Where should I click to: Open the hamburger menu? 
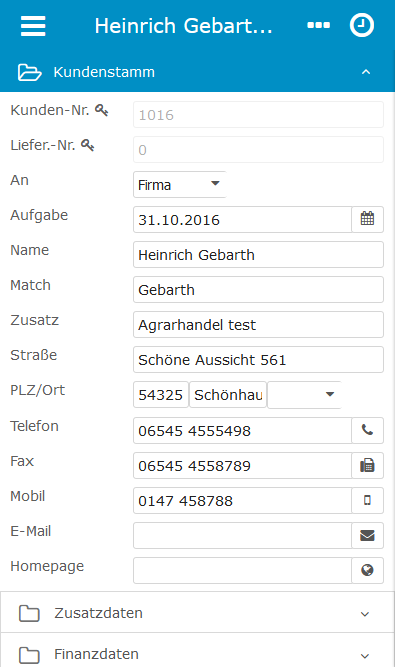point(33,26)
